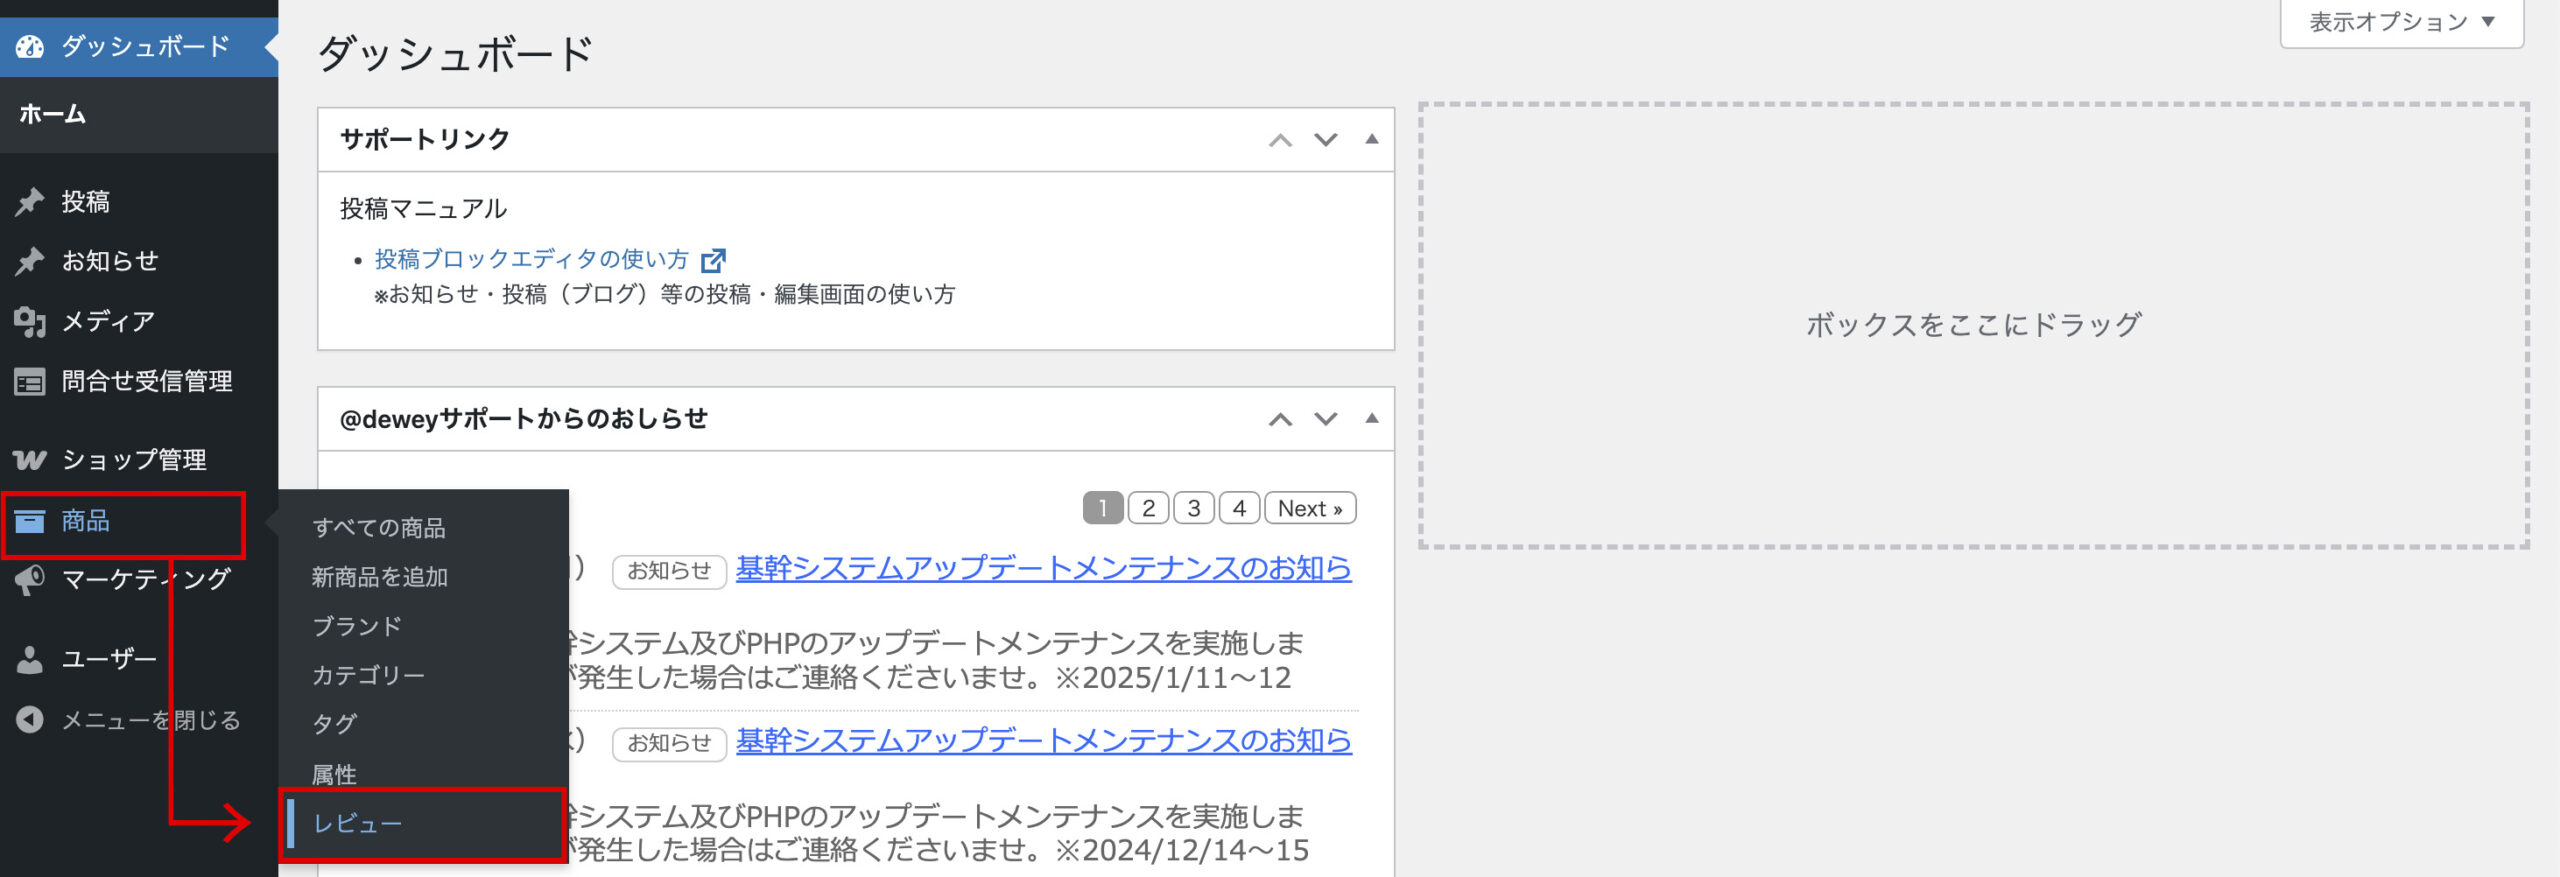Viewport: 2560px width, 877px height.
Task: Choose すべての商品 from the submenu
Action: tap(378, 528)
